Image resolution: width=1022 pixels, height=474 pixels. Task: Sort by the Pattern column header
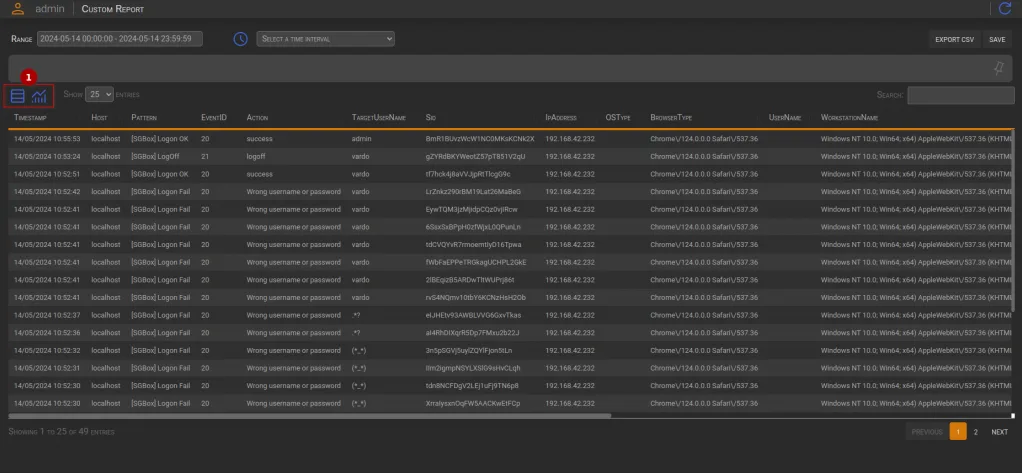[x=144, y=118]
